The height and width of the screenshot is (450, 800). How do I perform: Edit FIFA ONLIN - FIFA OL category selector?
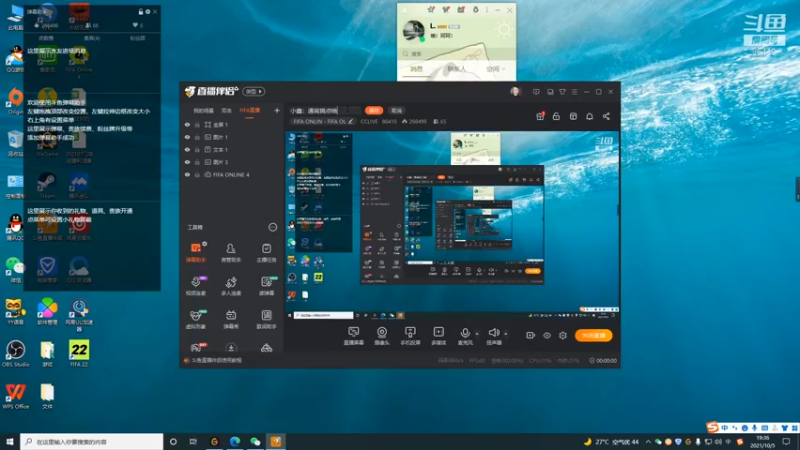(322, 121)
